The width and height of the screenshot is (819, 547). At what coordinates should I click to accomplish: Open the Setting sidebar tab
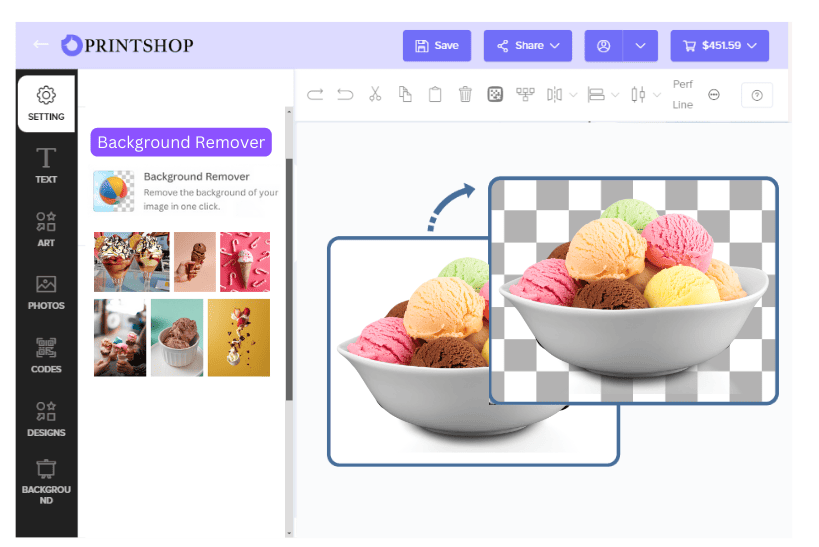click(x=46, y=103)
